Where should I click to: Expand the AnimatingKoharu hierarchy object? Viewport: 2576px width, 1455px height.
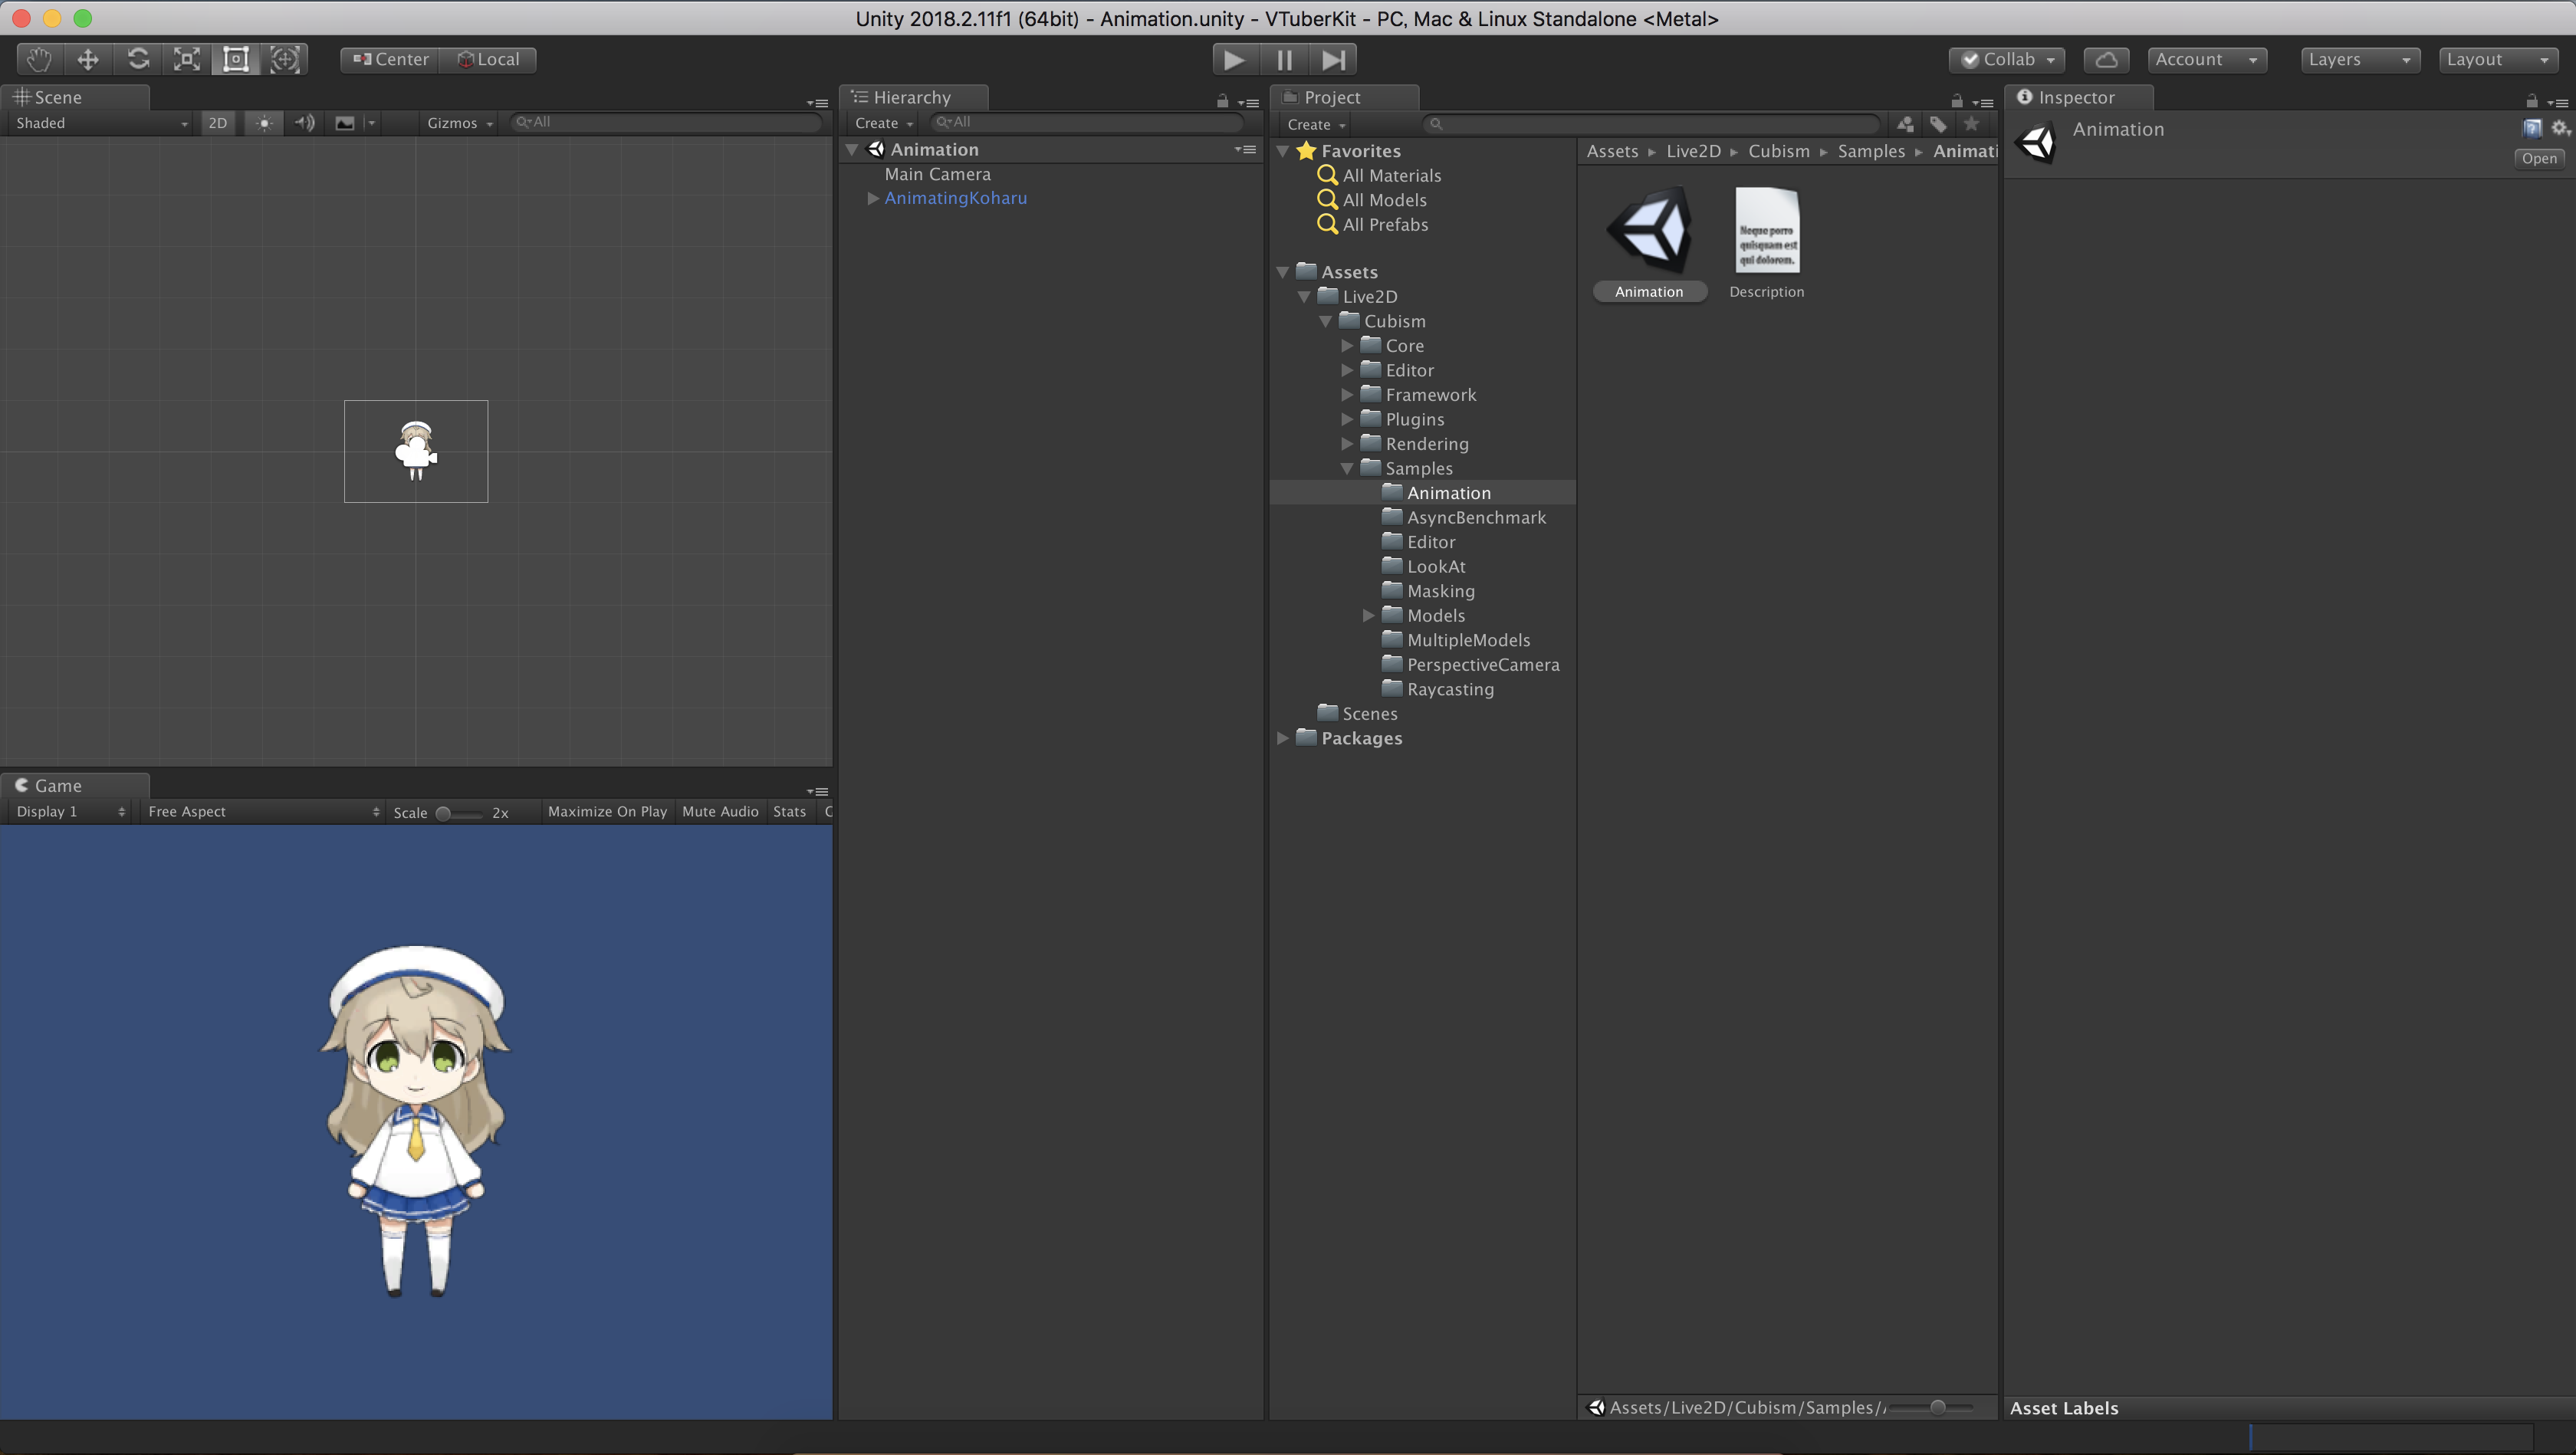(873, 198)
